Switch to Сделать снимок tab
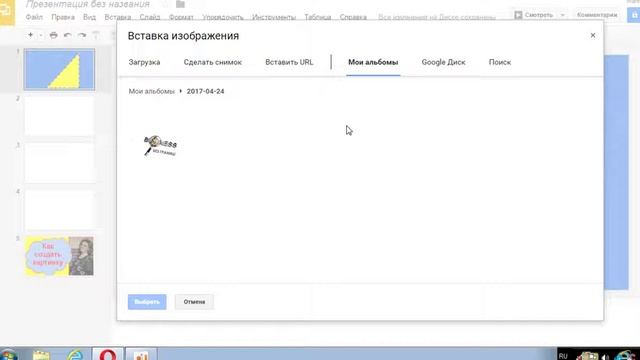Screen dimensions: 640x360 (x=212, y=62)
